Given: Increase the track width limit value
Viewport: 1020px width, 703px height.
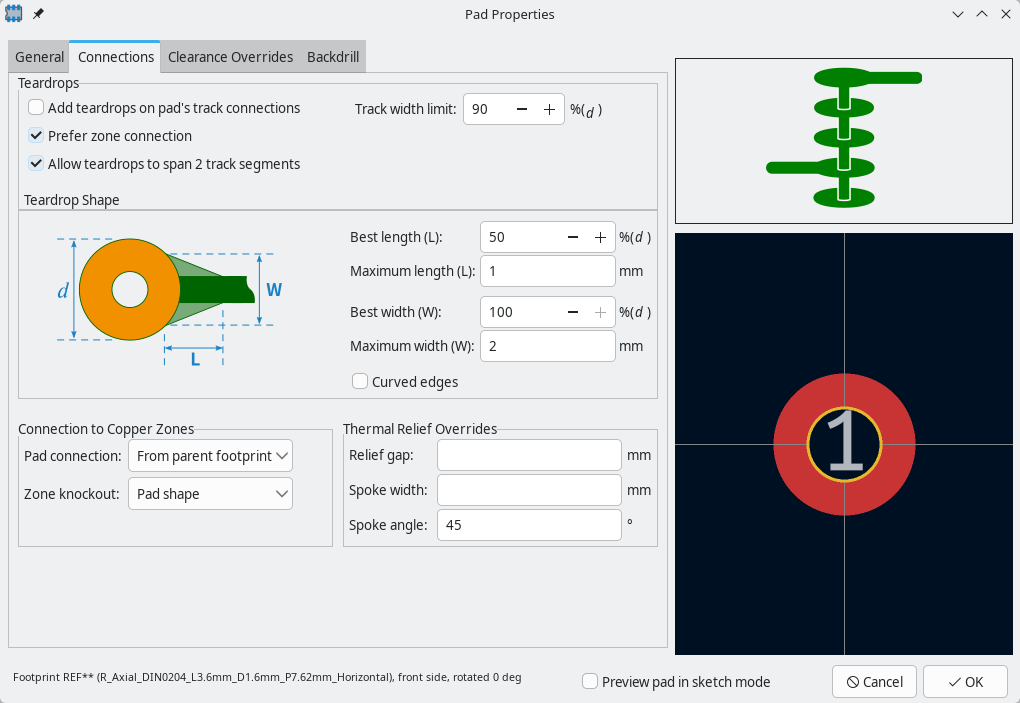Looking at the screenshot, I should pyautogui.click(x=549, y=109).
